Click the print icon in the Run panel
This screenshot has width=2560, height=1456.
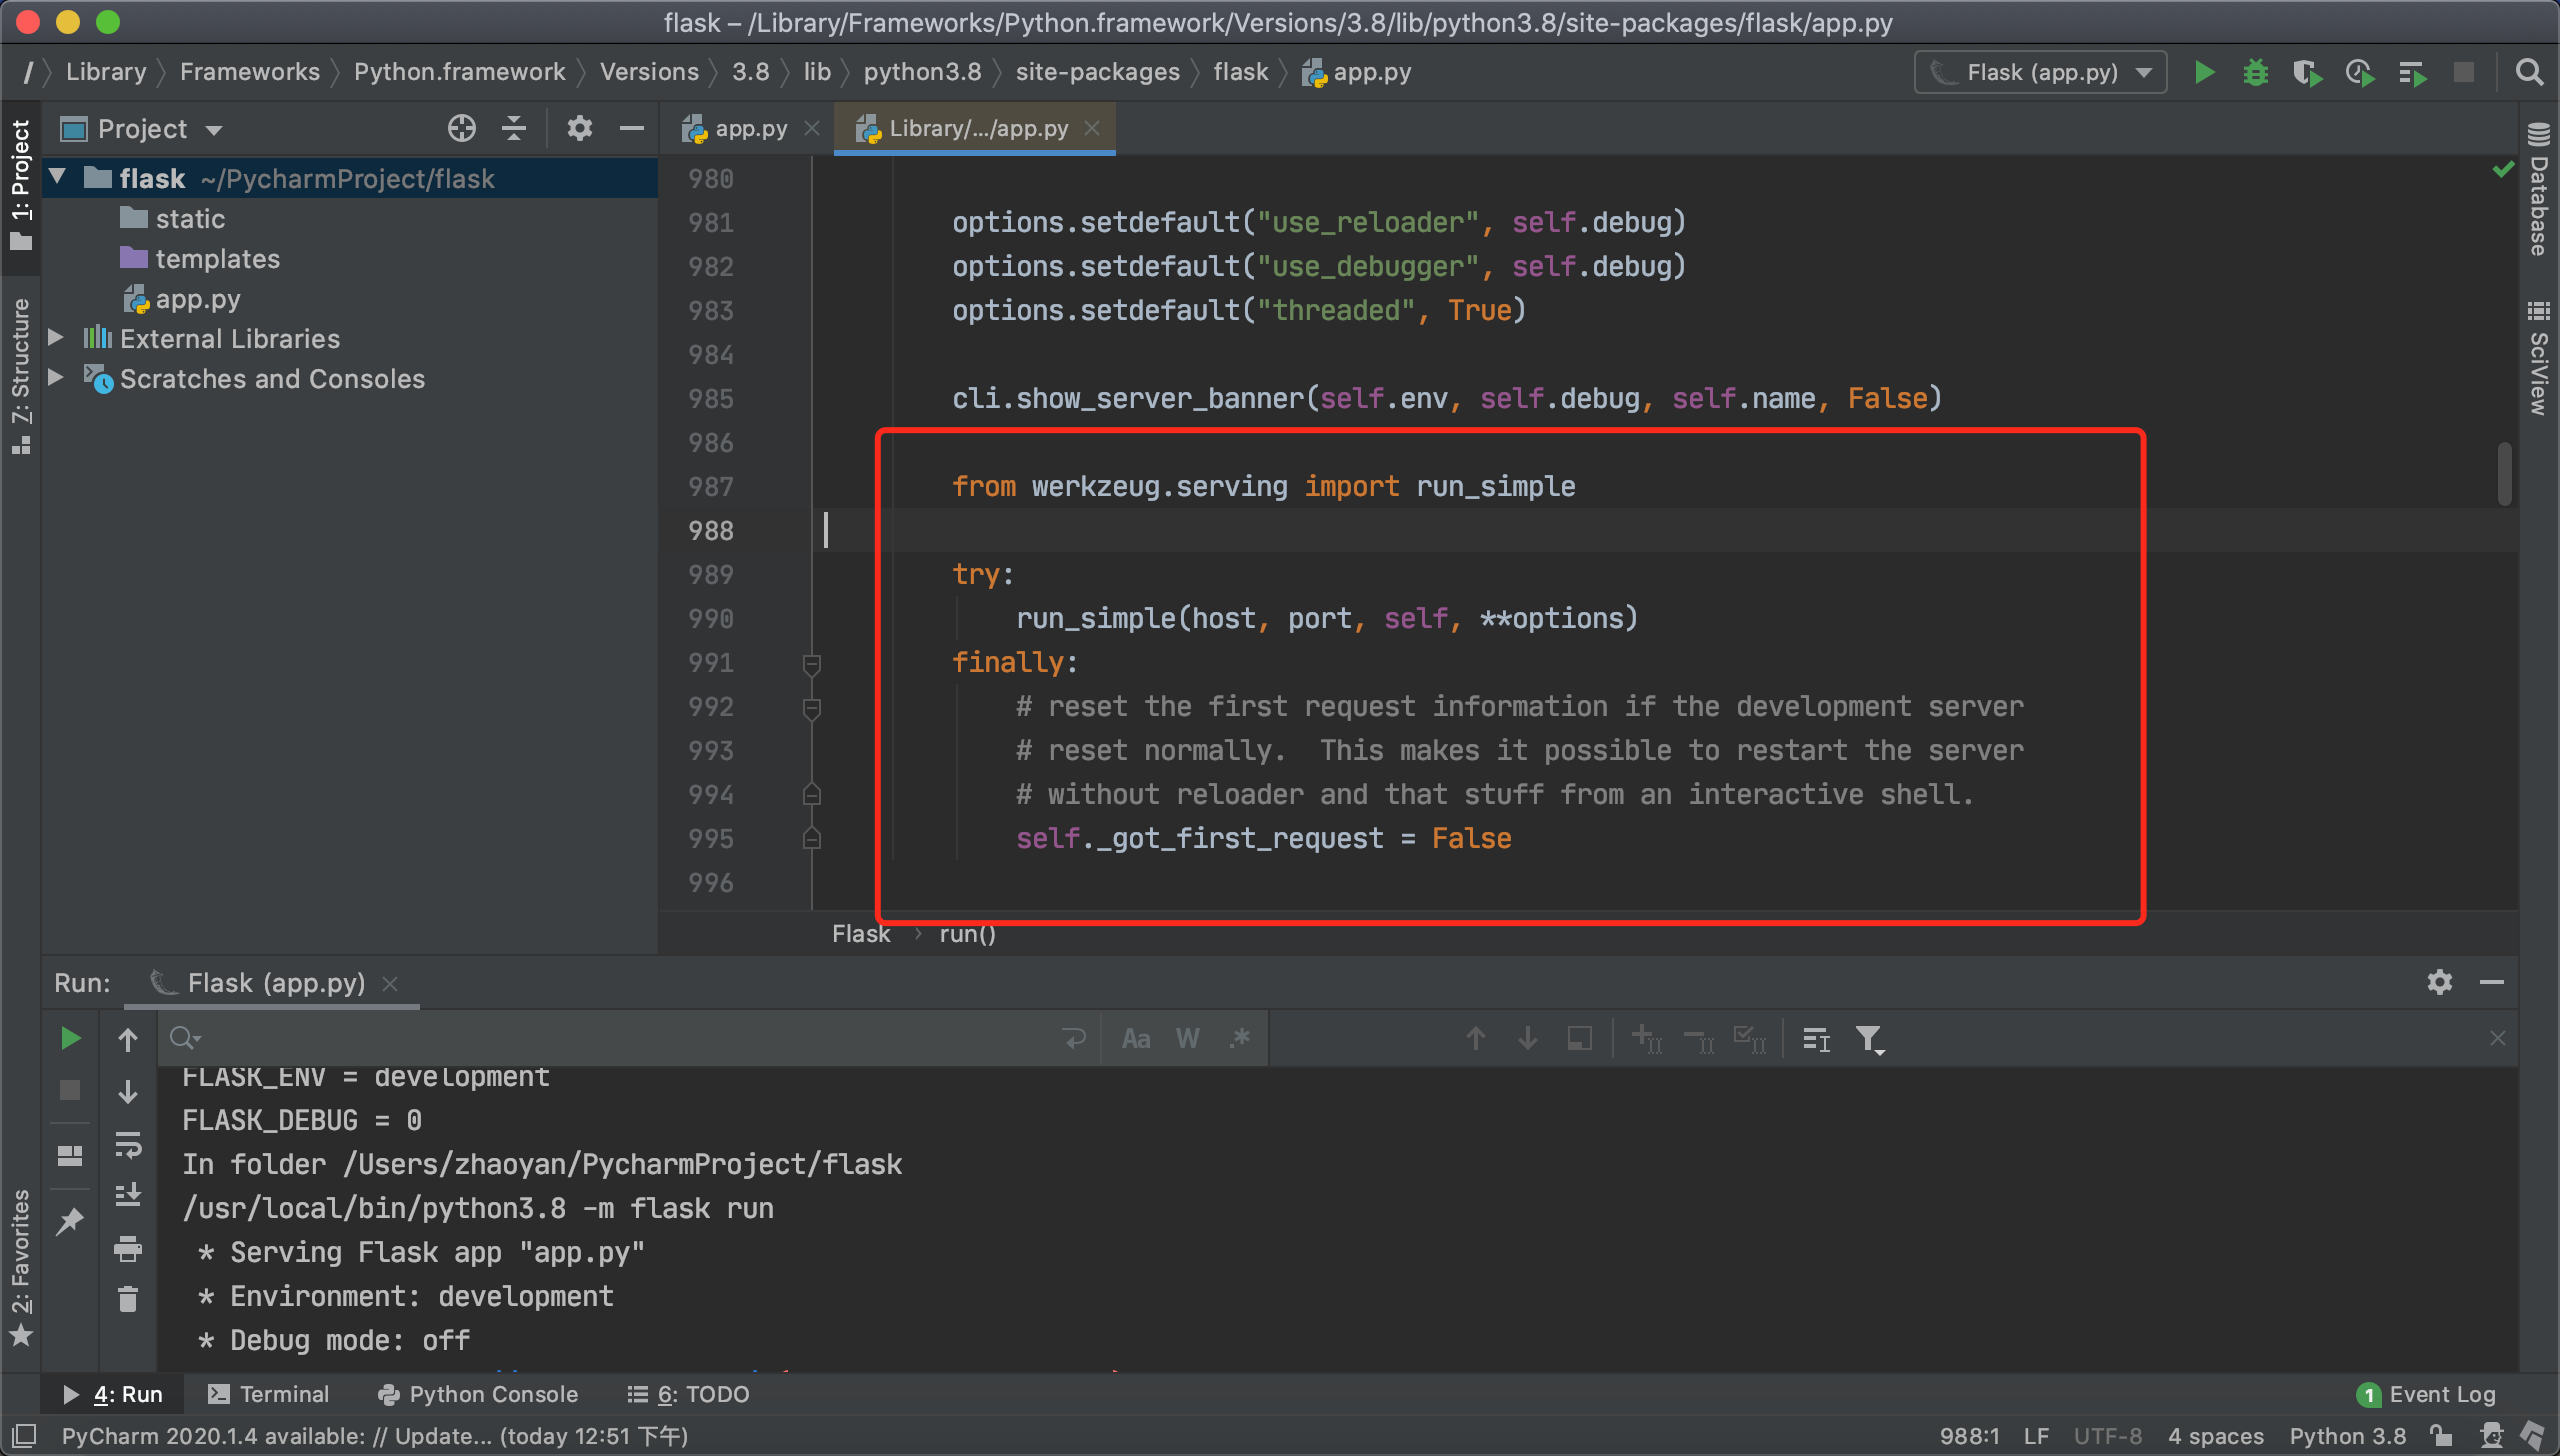point(128,1247)
